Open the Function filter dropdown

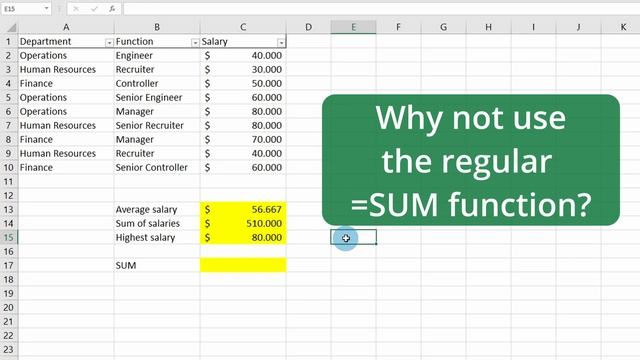tap(195, 42)
